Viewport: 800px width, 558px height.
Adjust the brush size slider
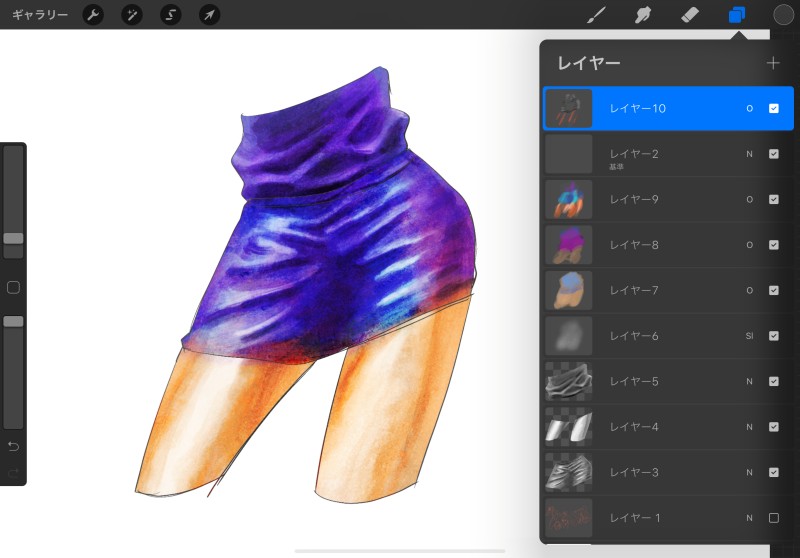[x=13, y=238]
